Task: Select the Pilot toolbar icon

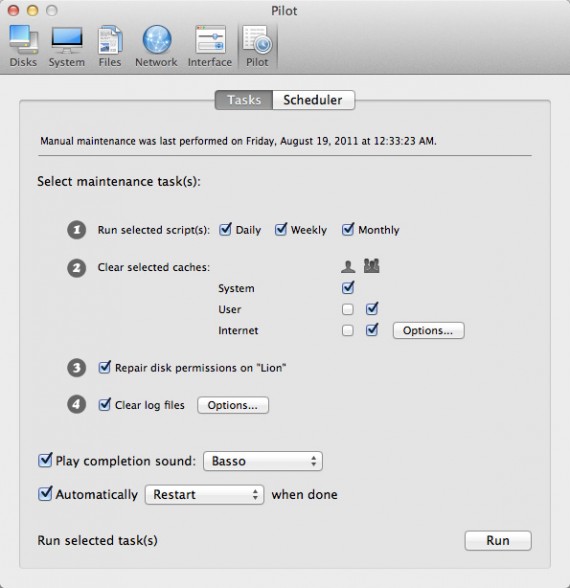Action: pos(257,46)
